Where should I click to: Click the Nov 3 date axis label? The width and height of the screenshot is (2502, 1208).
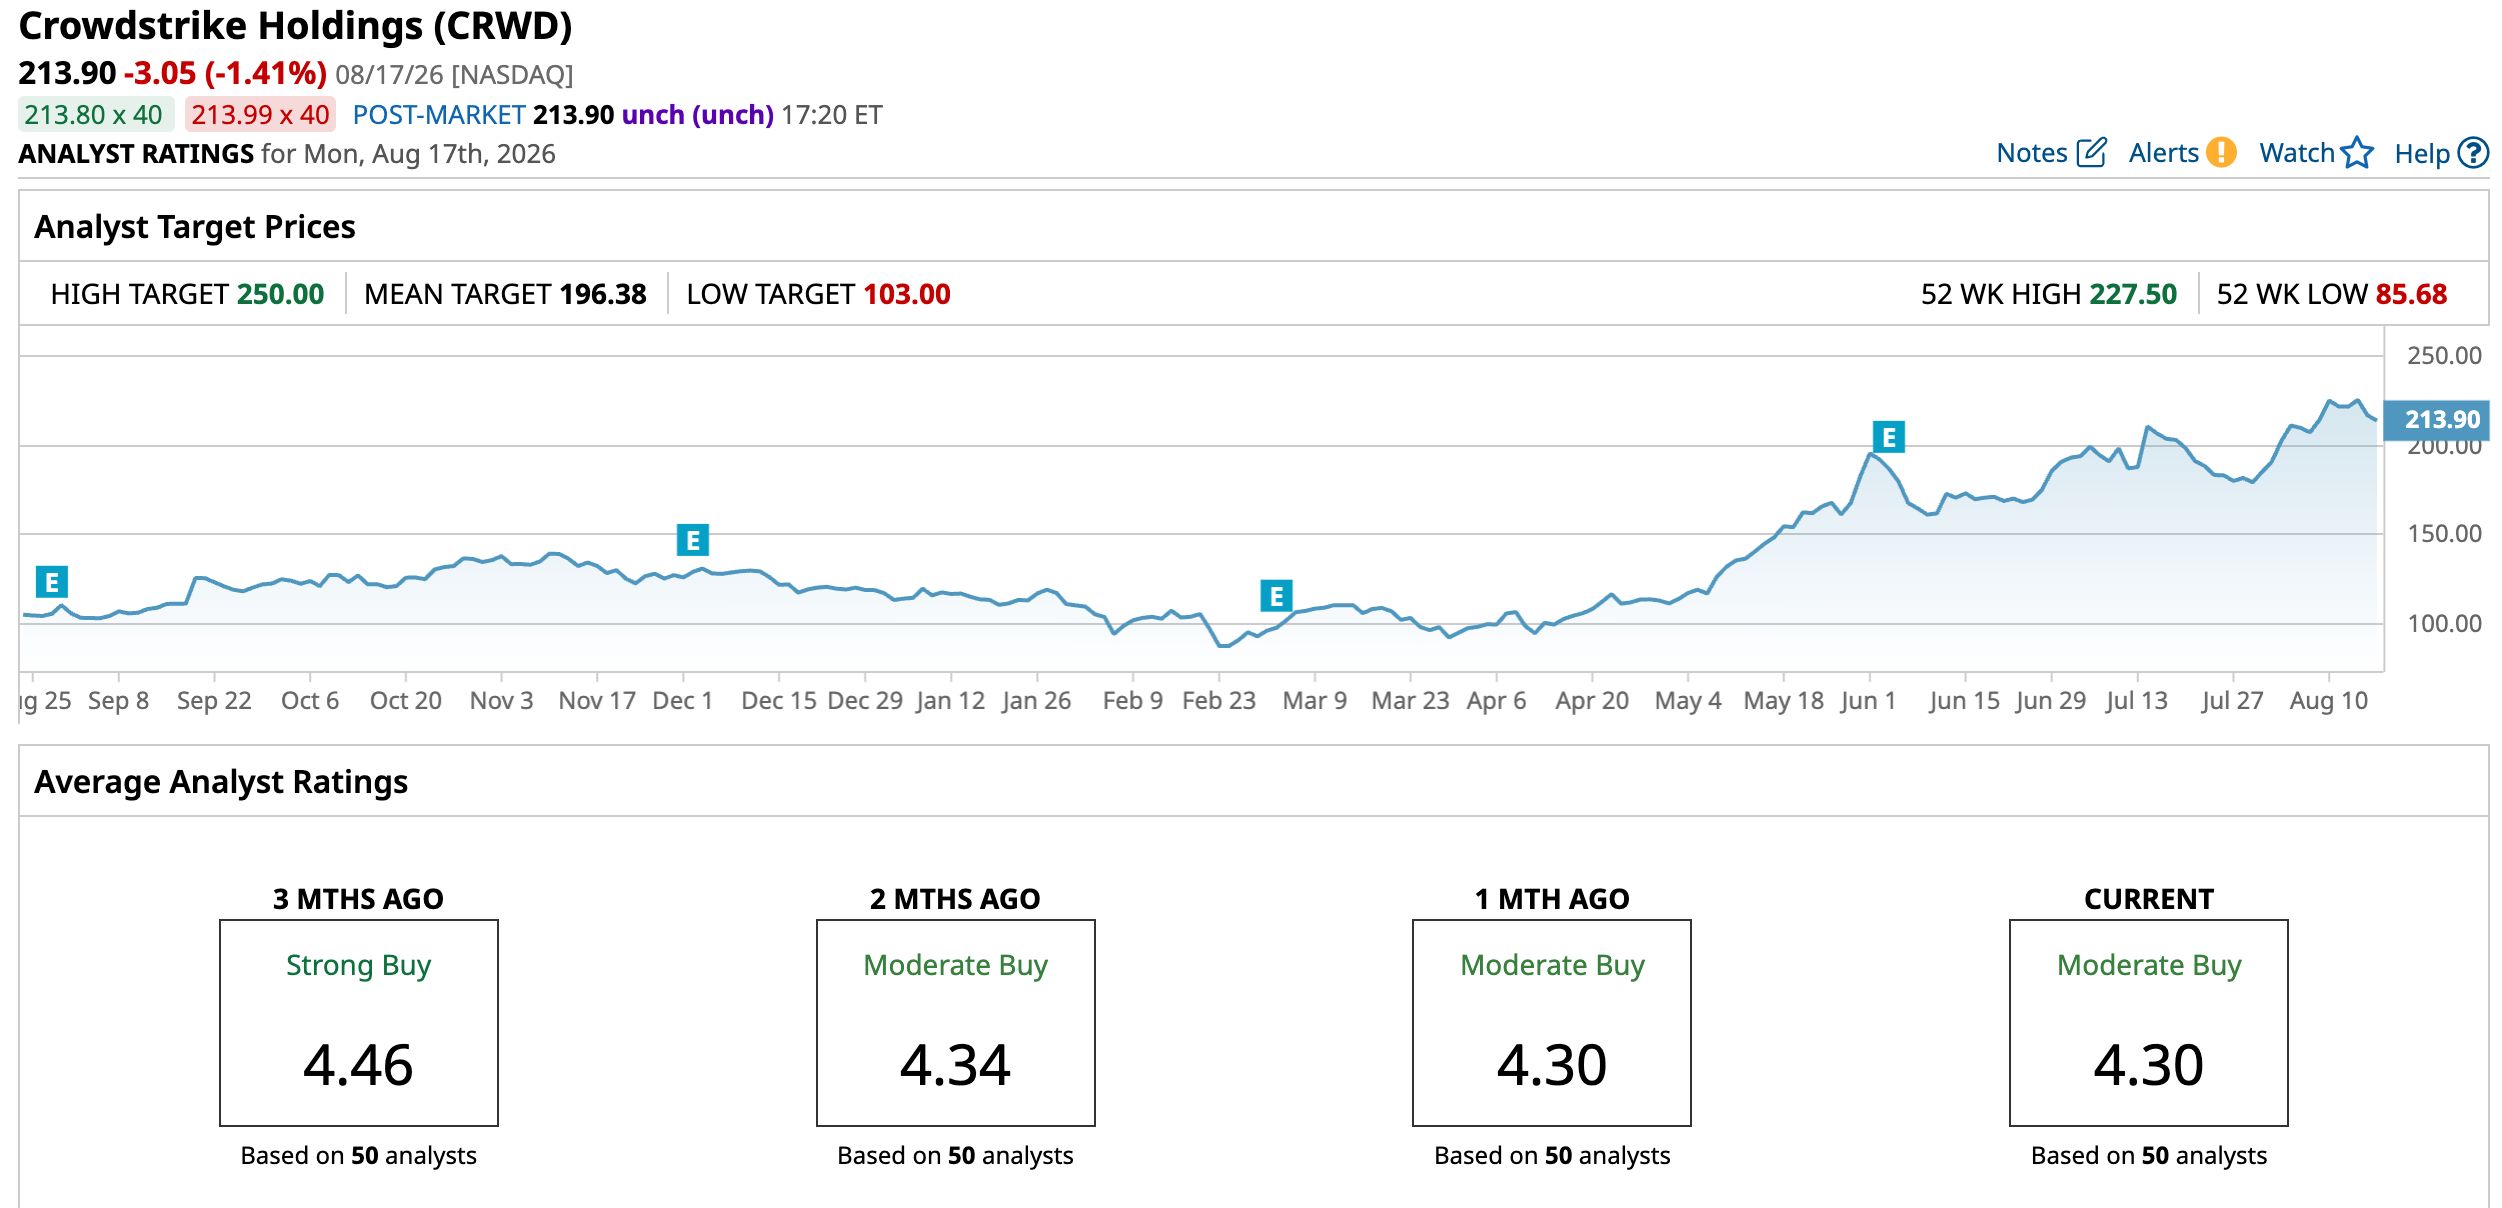501,701
